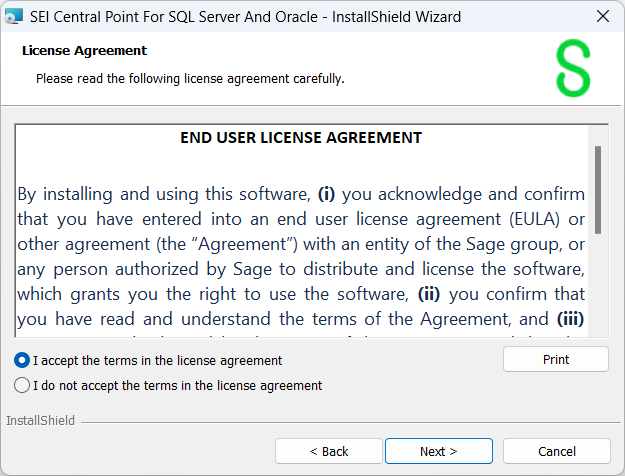The height and width of the screenshot is (476, 625).
Task: Click the 'I do not accept the terms' label text
Action: point(177,385)
